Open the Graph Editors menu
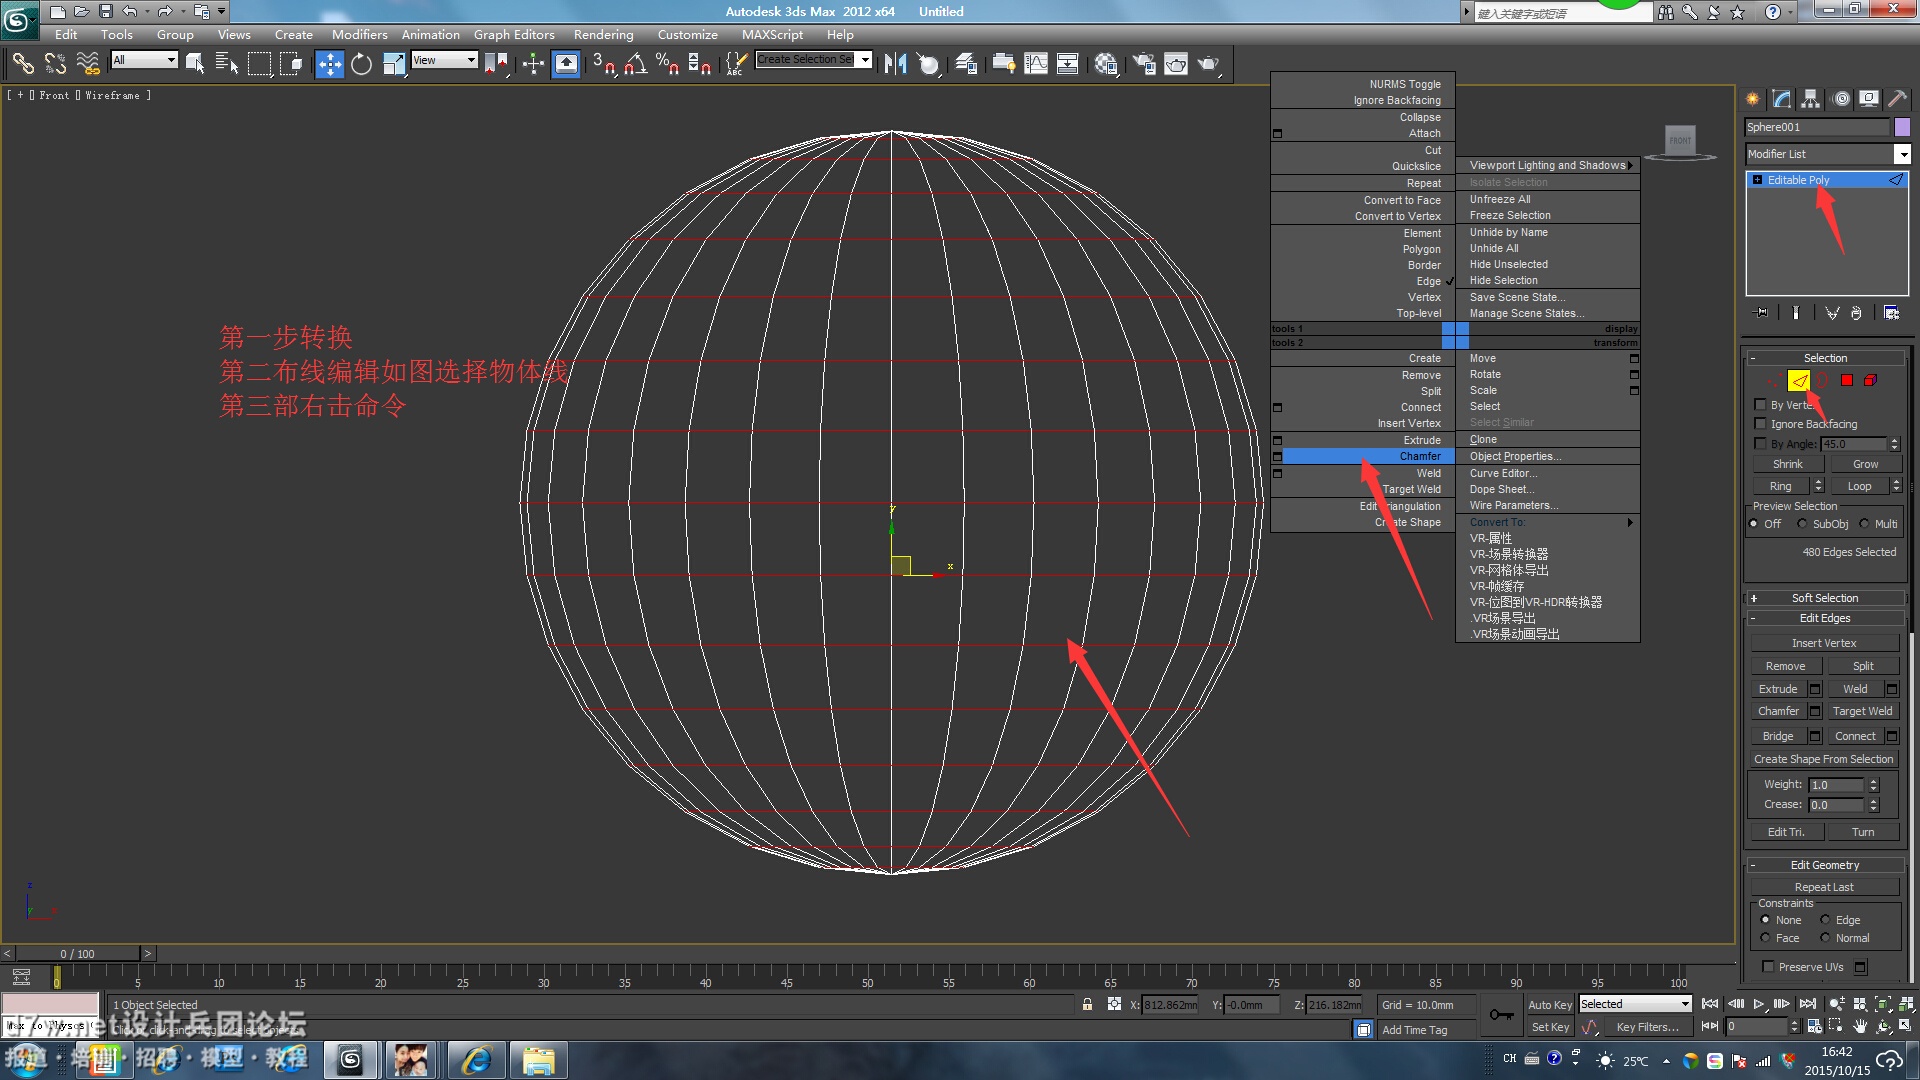Viewport: 1920px width, 1080px height. 514,35
